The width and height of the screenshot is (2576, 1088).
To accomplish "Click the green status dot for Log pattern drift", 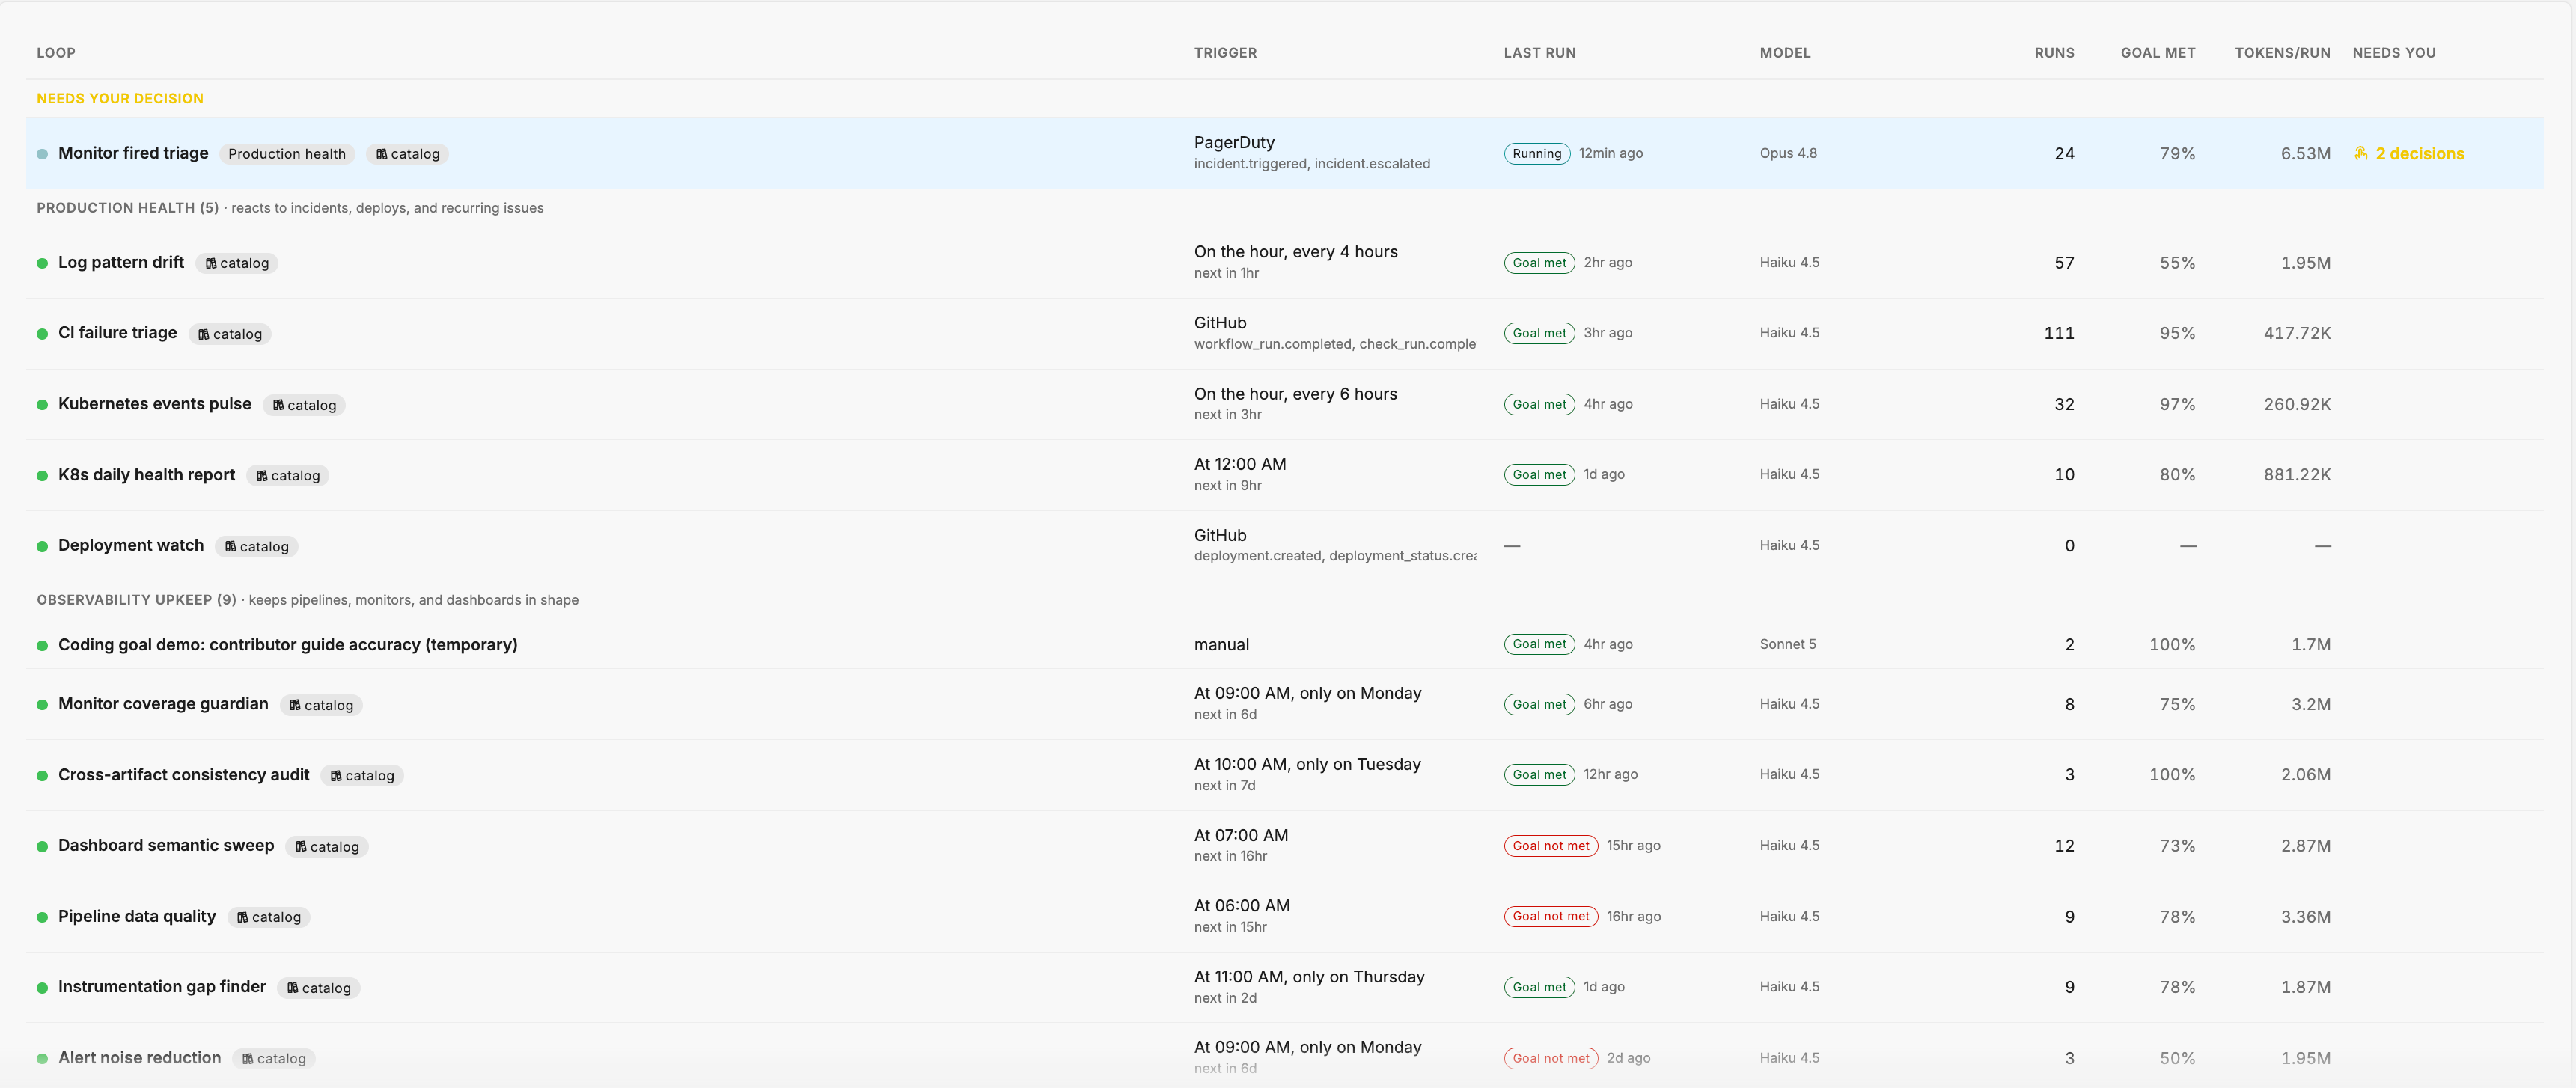I will click(42, 263).
